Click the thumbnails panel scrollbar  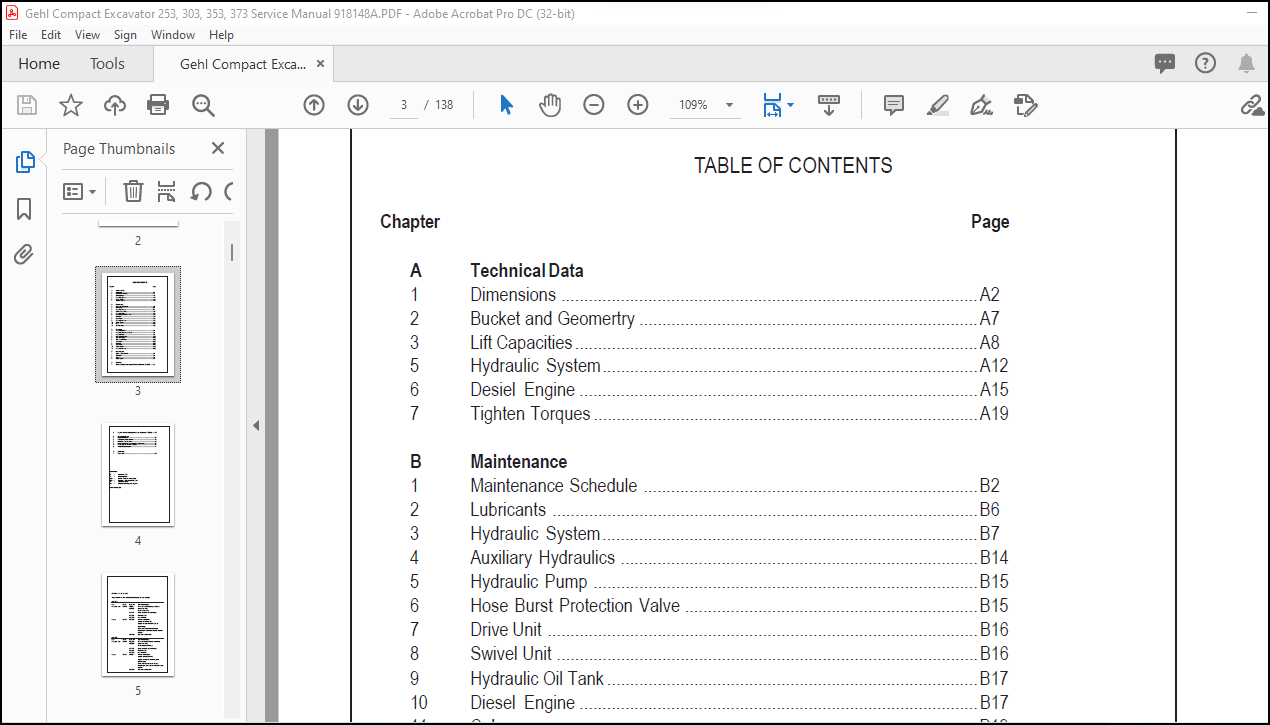(x=232, y=253)
